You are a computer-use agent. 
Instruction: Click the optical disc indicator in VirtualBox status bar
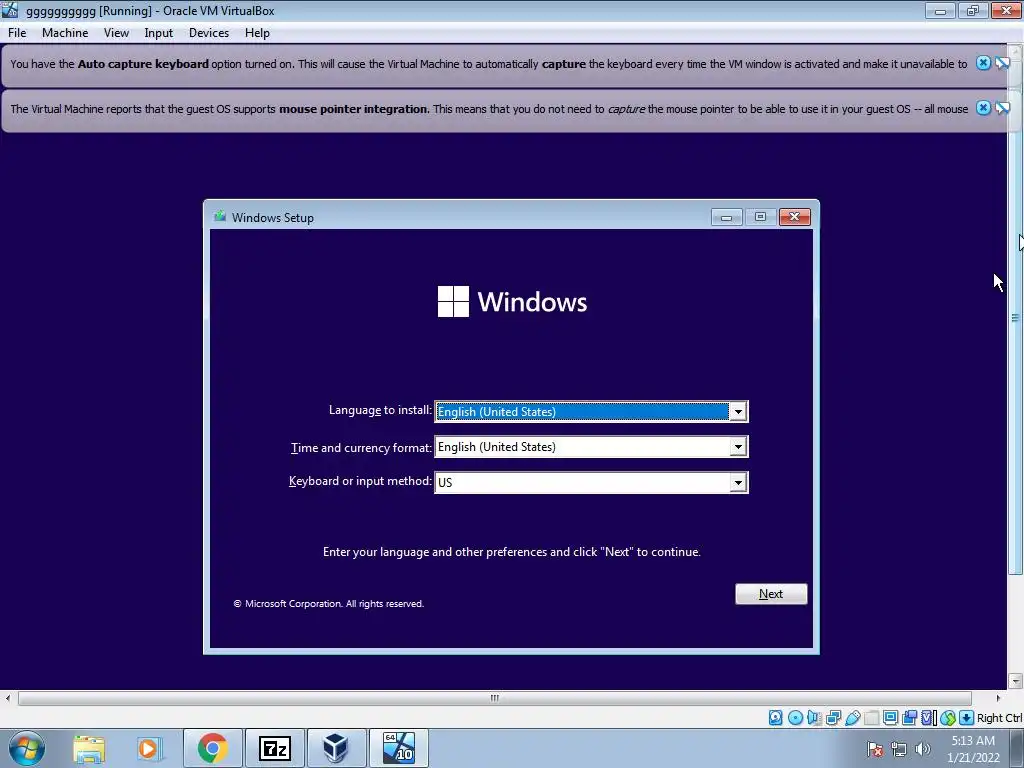pyautogui.click(x=795, y=718)
